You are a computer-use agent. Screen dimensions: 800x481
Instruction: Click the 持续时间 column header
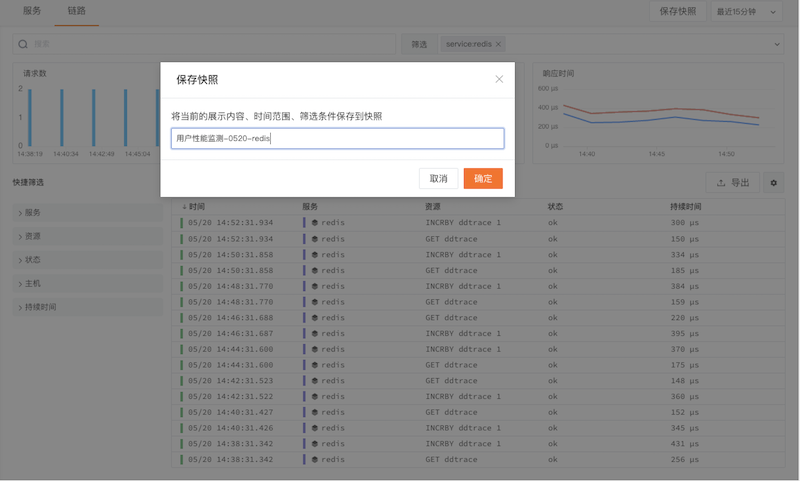(x=686, y=207)
